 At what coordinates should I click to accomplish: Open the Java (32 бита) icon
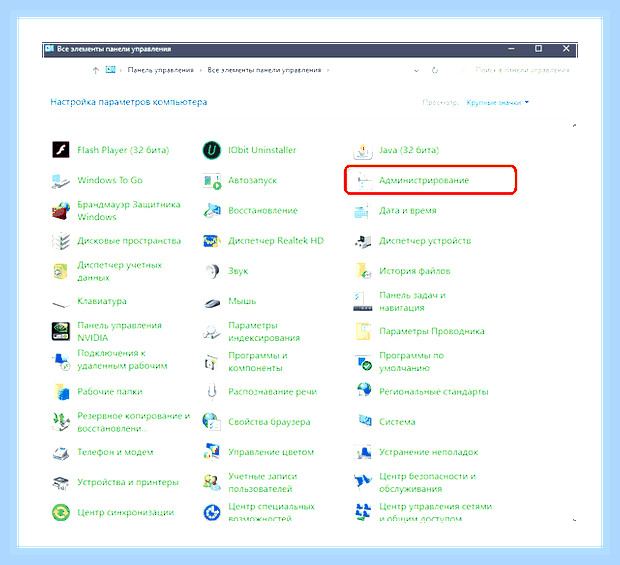(363, 151)
